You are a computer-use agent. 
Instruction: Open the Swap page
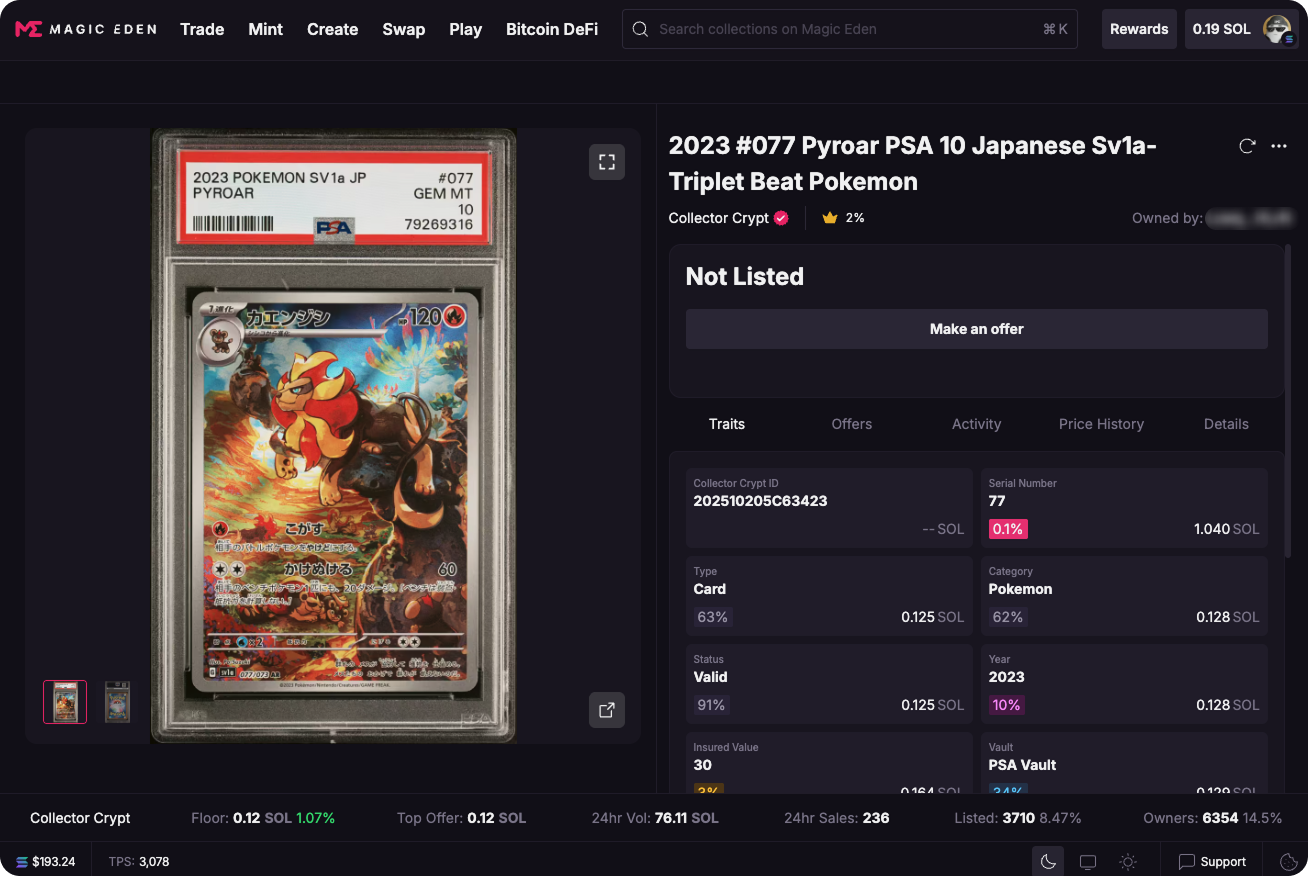coord(404,29)
